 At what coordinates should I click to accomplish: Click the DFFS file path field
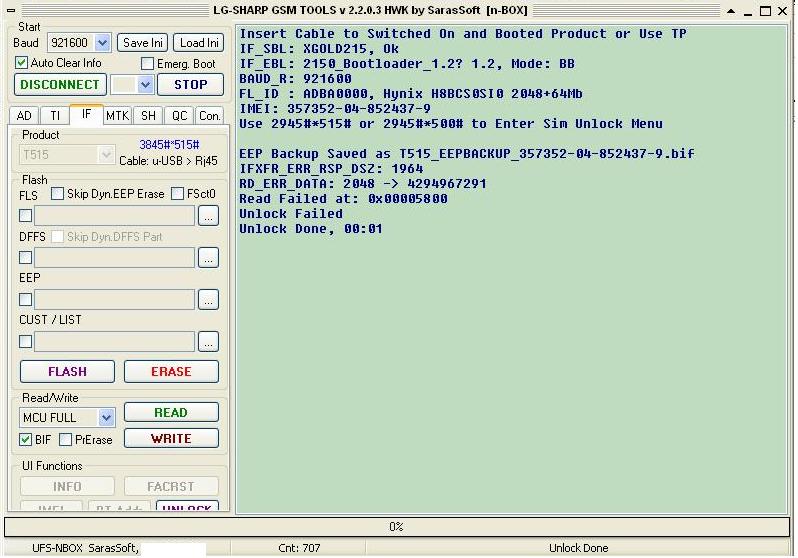coord(115,258)
